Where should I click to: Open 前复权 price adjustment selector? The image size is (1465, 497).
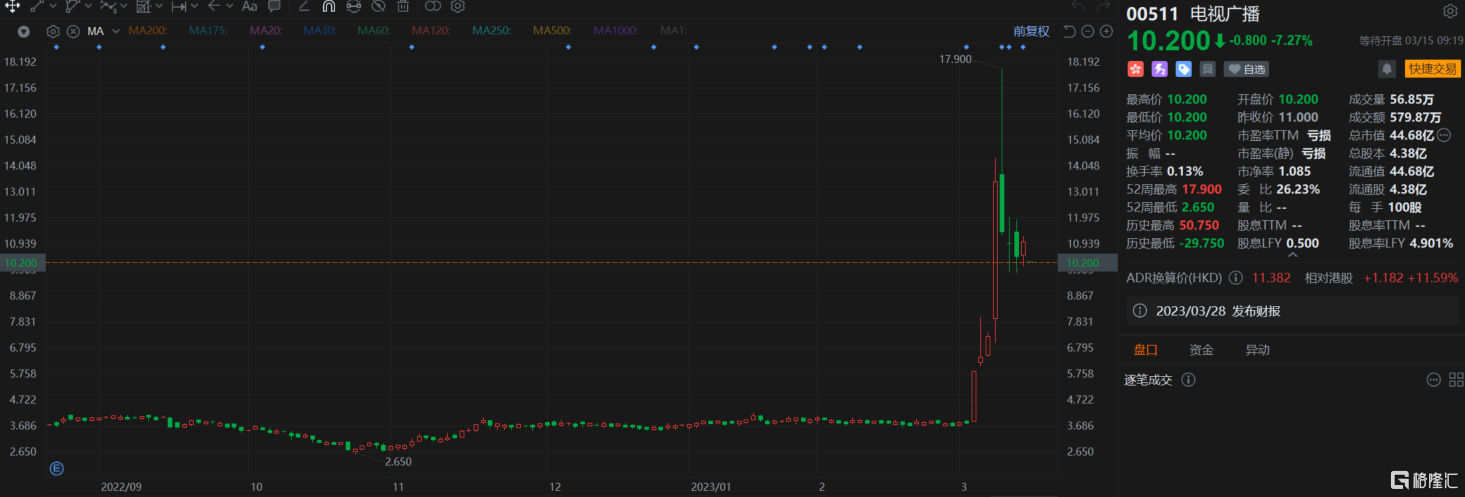(x=1031, y=31)
